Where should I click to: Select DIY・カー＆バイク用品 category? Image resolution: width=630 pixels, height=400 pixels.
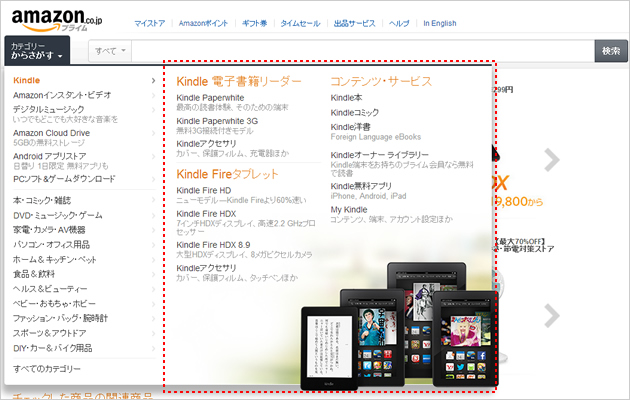click(x=53, y=348)
